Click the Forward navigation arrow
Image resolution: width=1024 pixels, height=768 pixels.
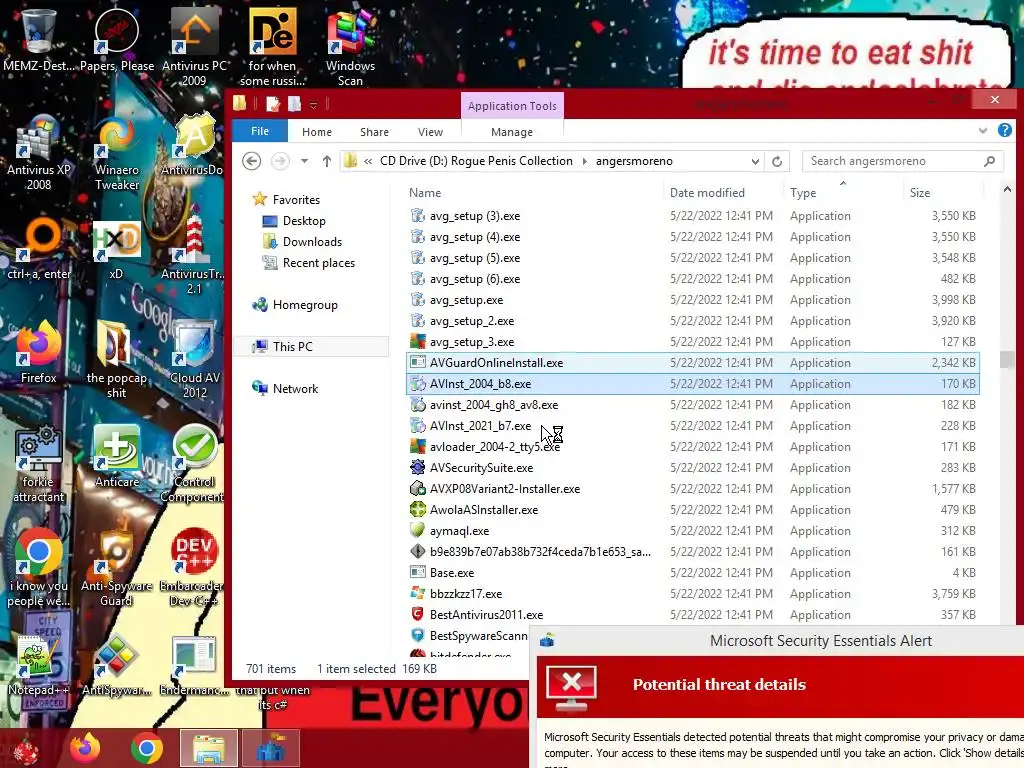pos(280,161)
